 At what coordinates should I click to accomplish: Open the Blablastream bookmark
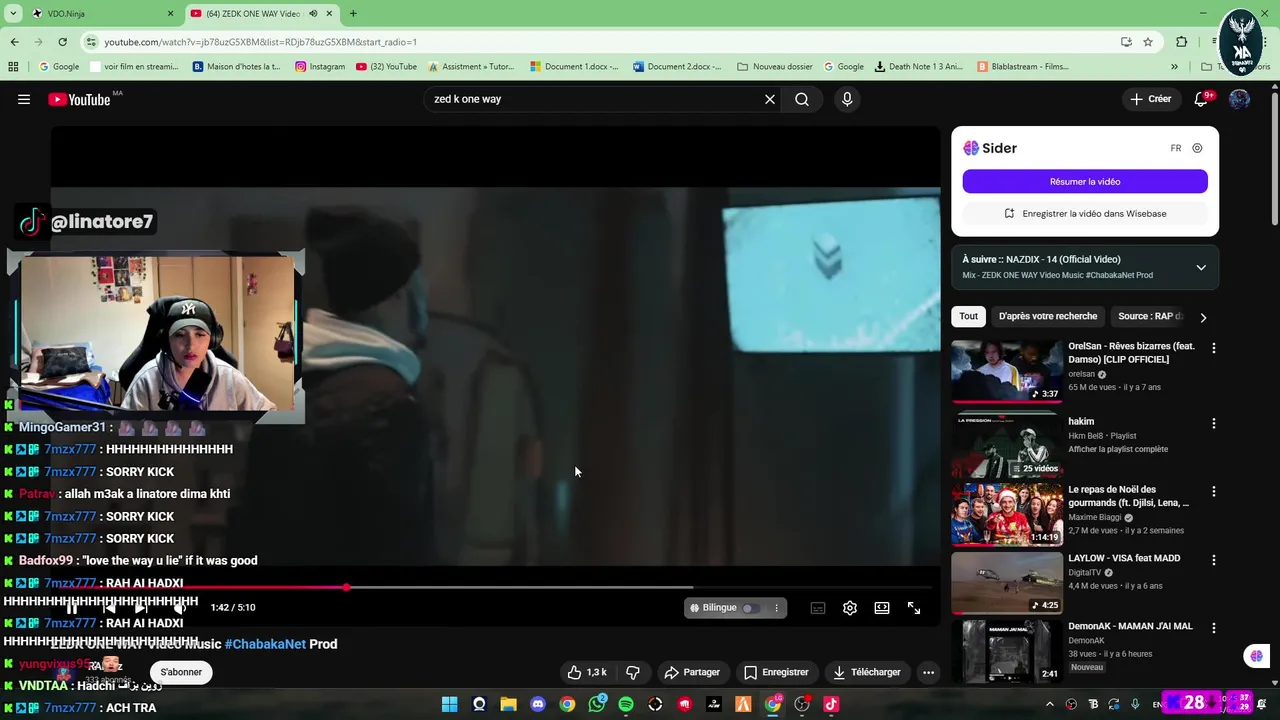pyautogui.click(x=1023, y=67)
